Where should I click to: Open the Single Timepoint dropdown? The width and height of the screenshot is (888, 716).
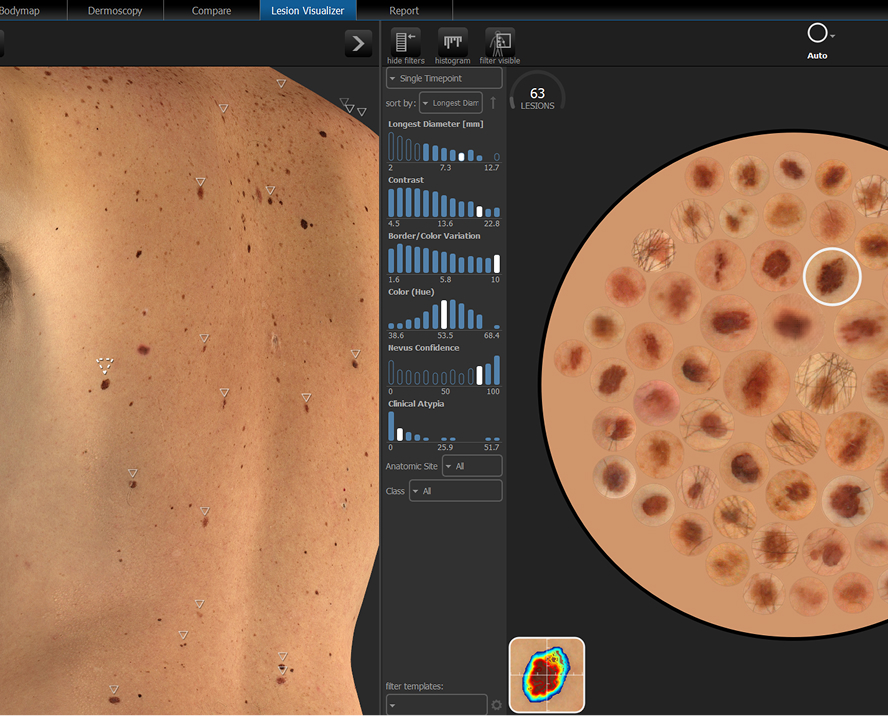coord(444,78)
